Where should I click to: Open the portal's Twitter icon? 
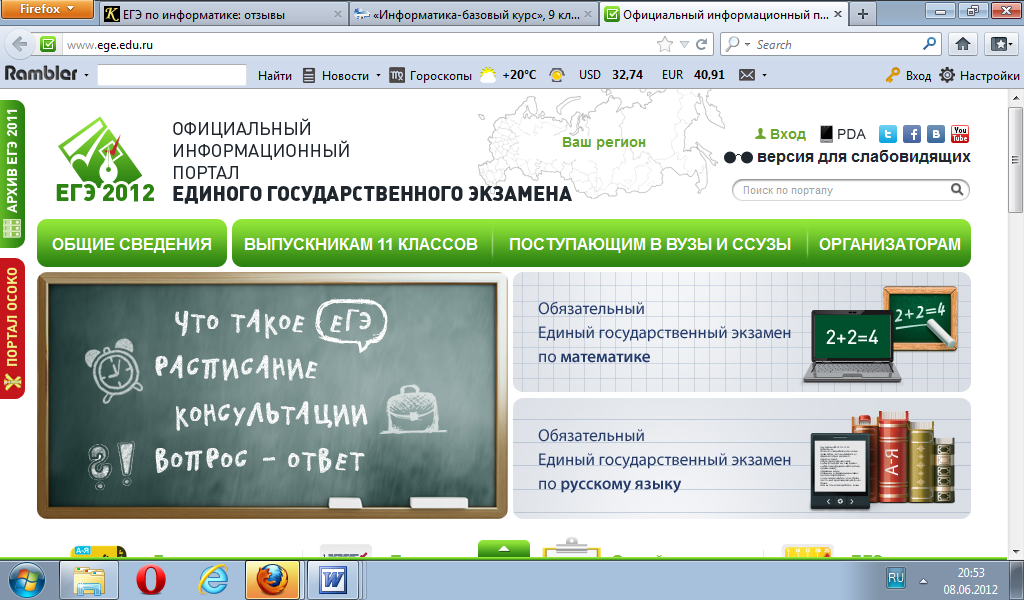pyautogui.click(x=888, y=134)
